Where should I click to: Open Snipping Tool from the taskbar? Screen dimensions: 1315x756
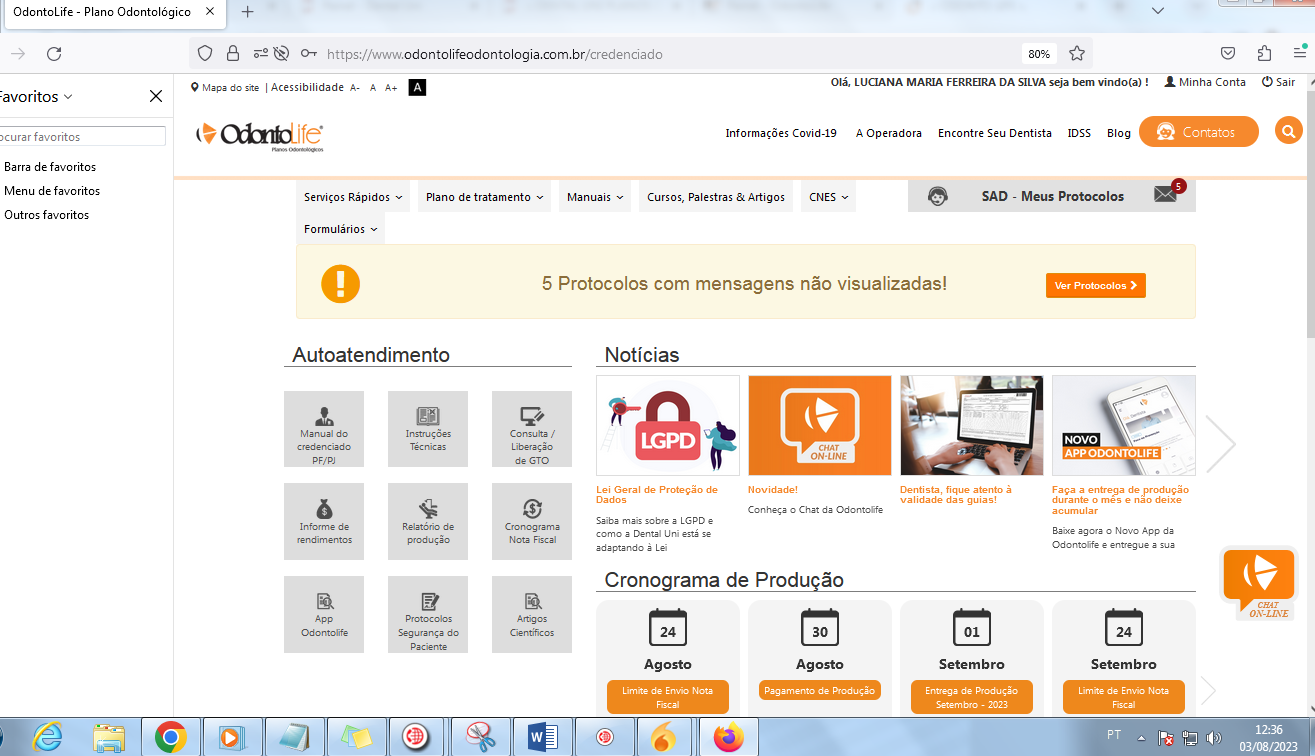coord(481,737)
